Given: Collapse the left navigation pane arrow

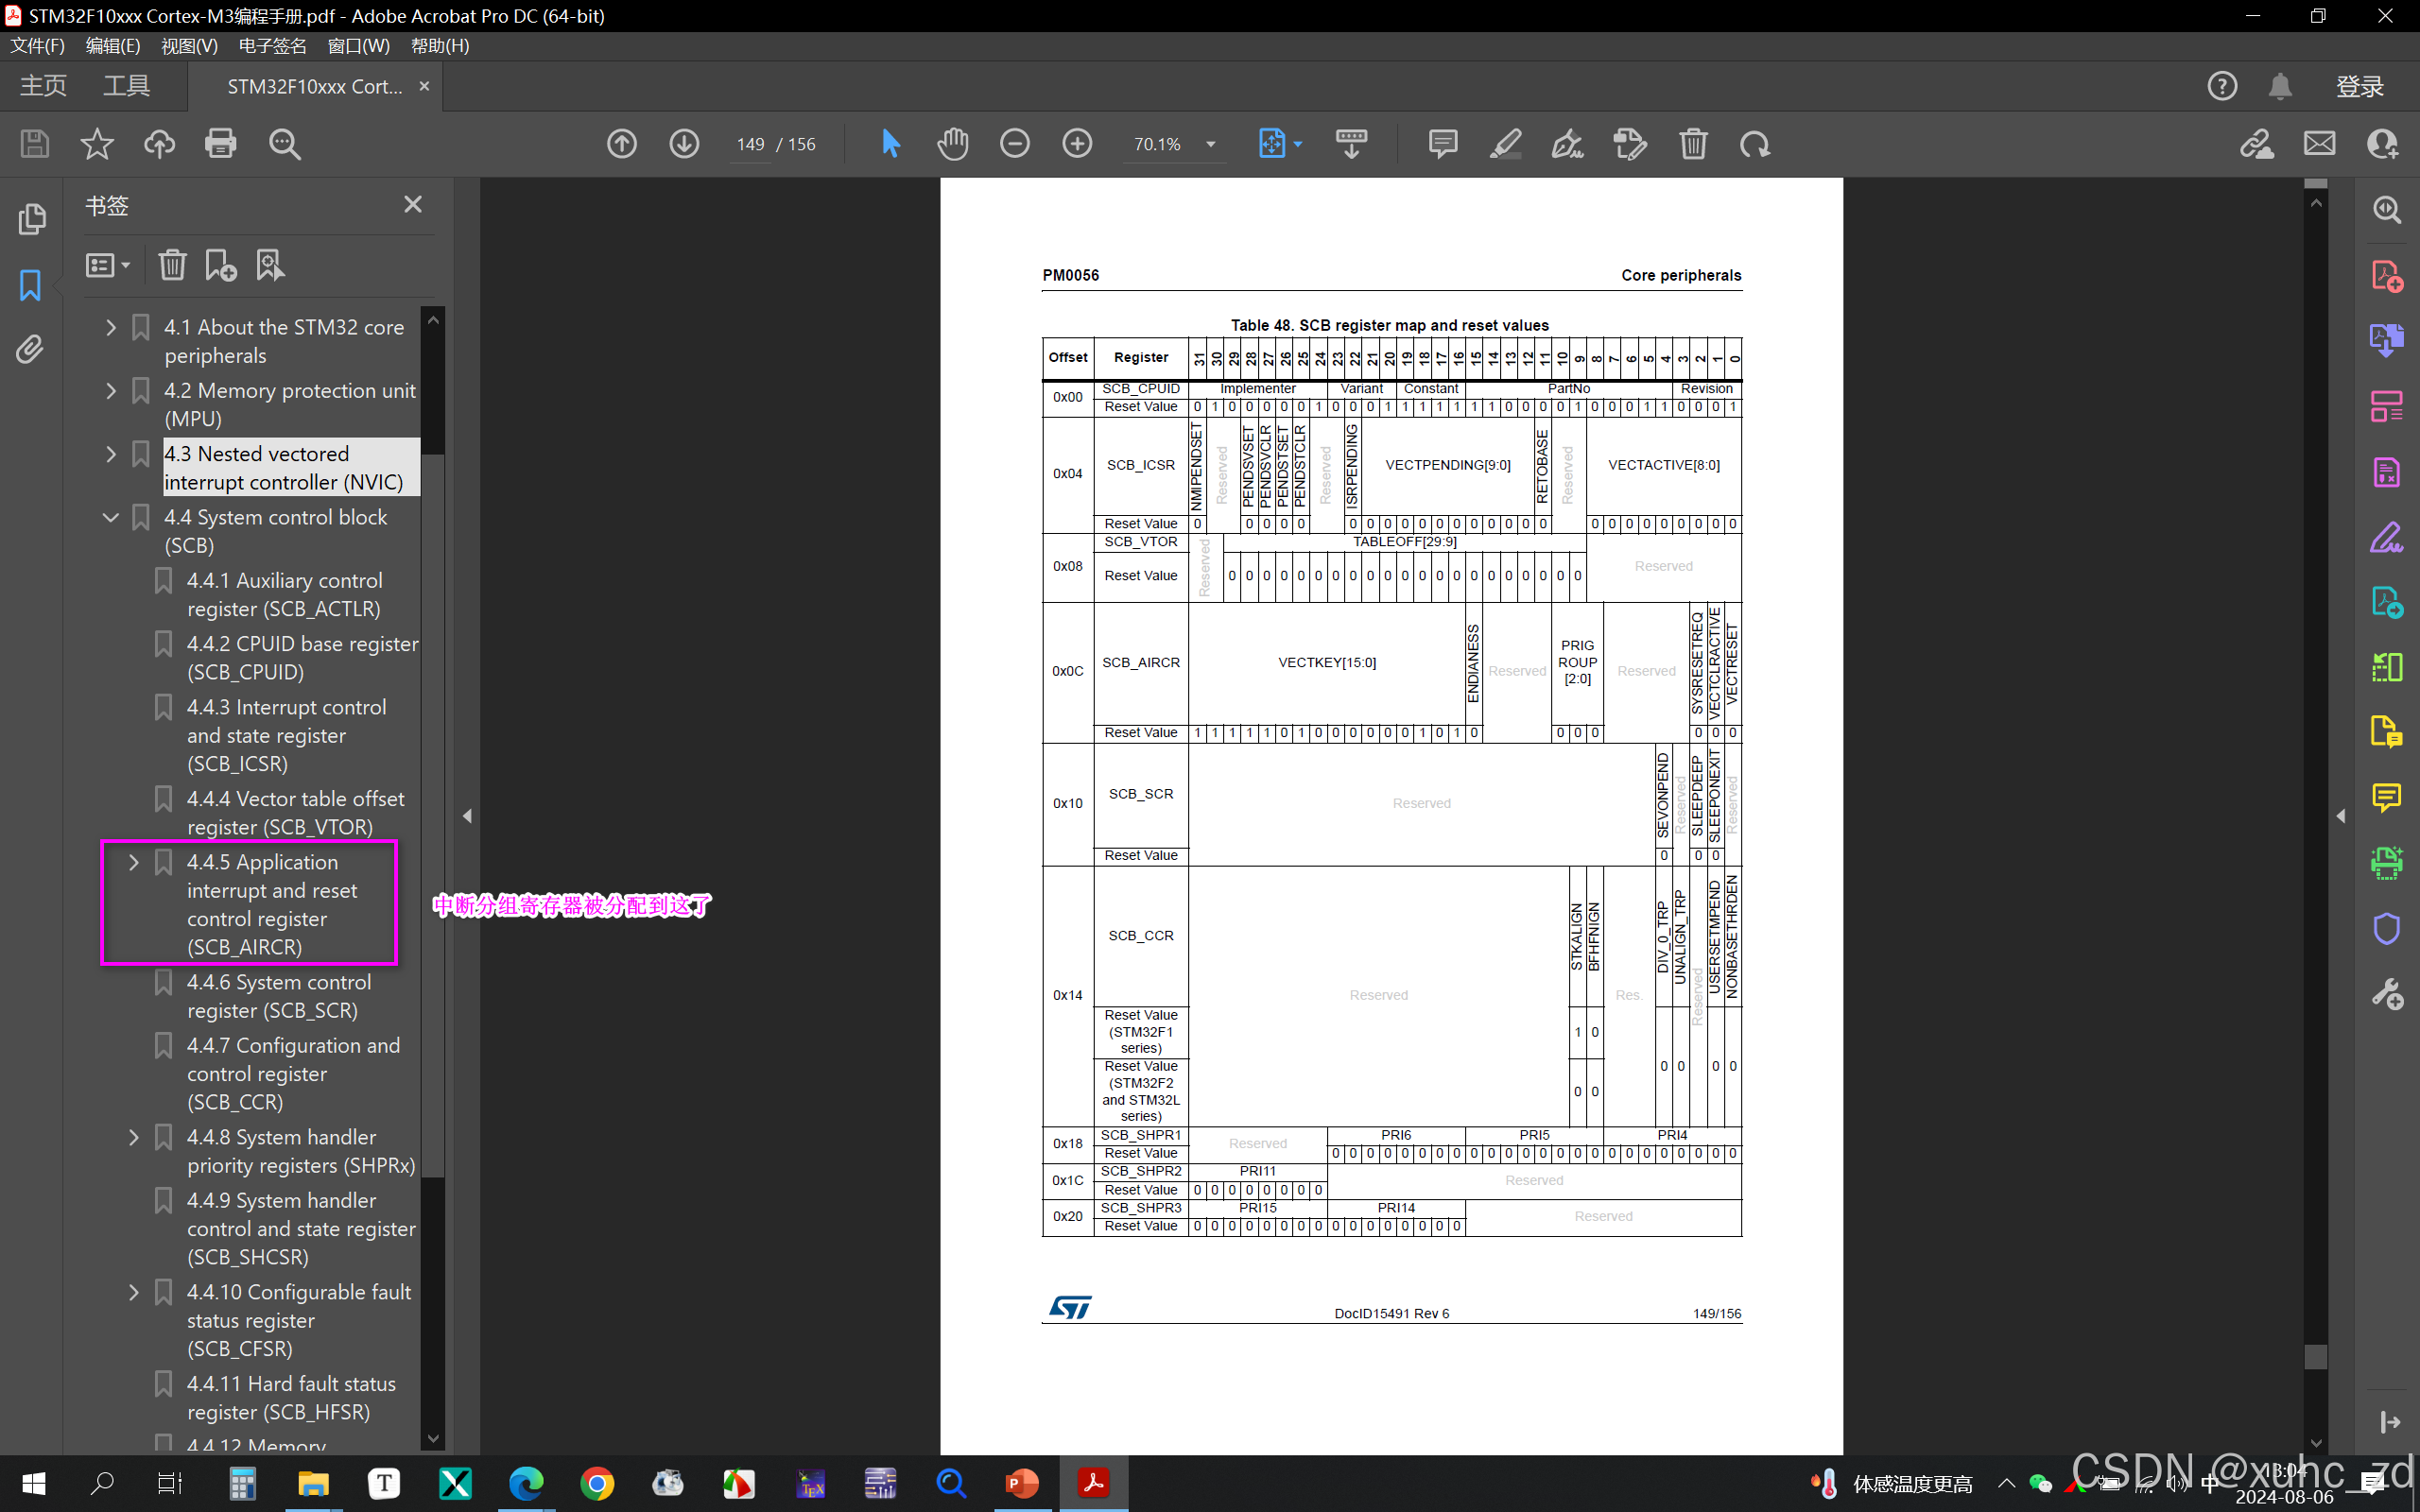Looking at the screenshot, I should 467,816.
